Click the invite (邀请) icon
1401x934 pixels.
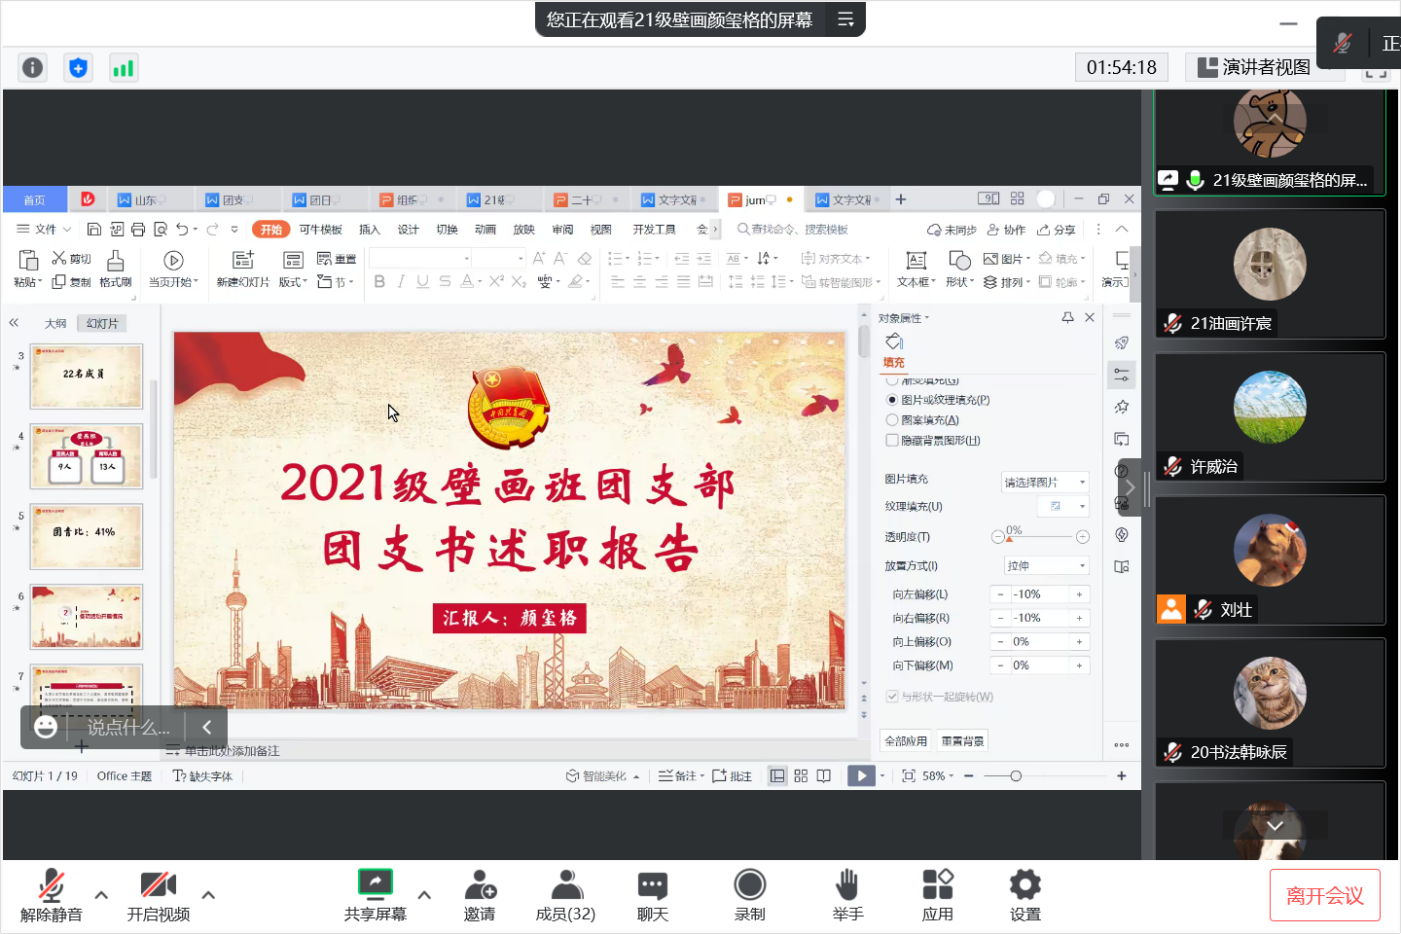pos(479,886)
